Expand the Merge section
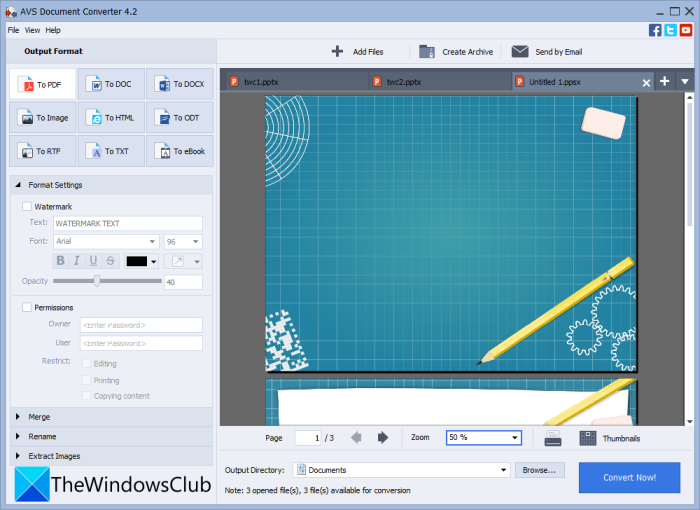 click(18, 417)
